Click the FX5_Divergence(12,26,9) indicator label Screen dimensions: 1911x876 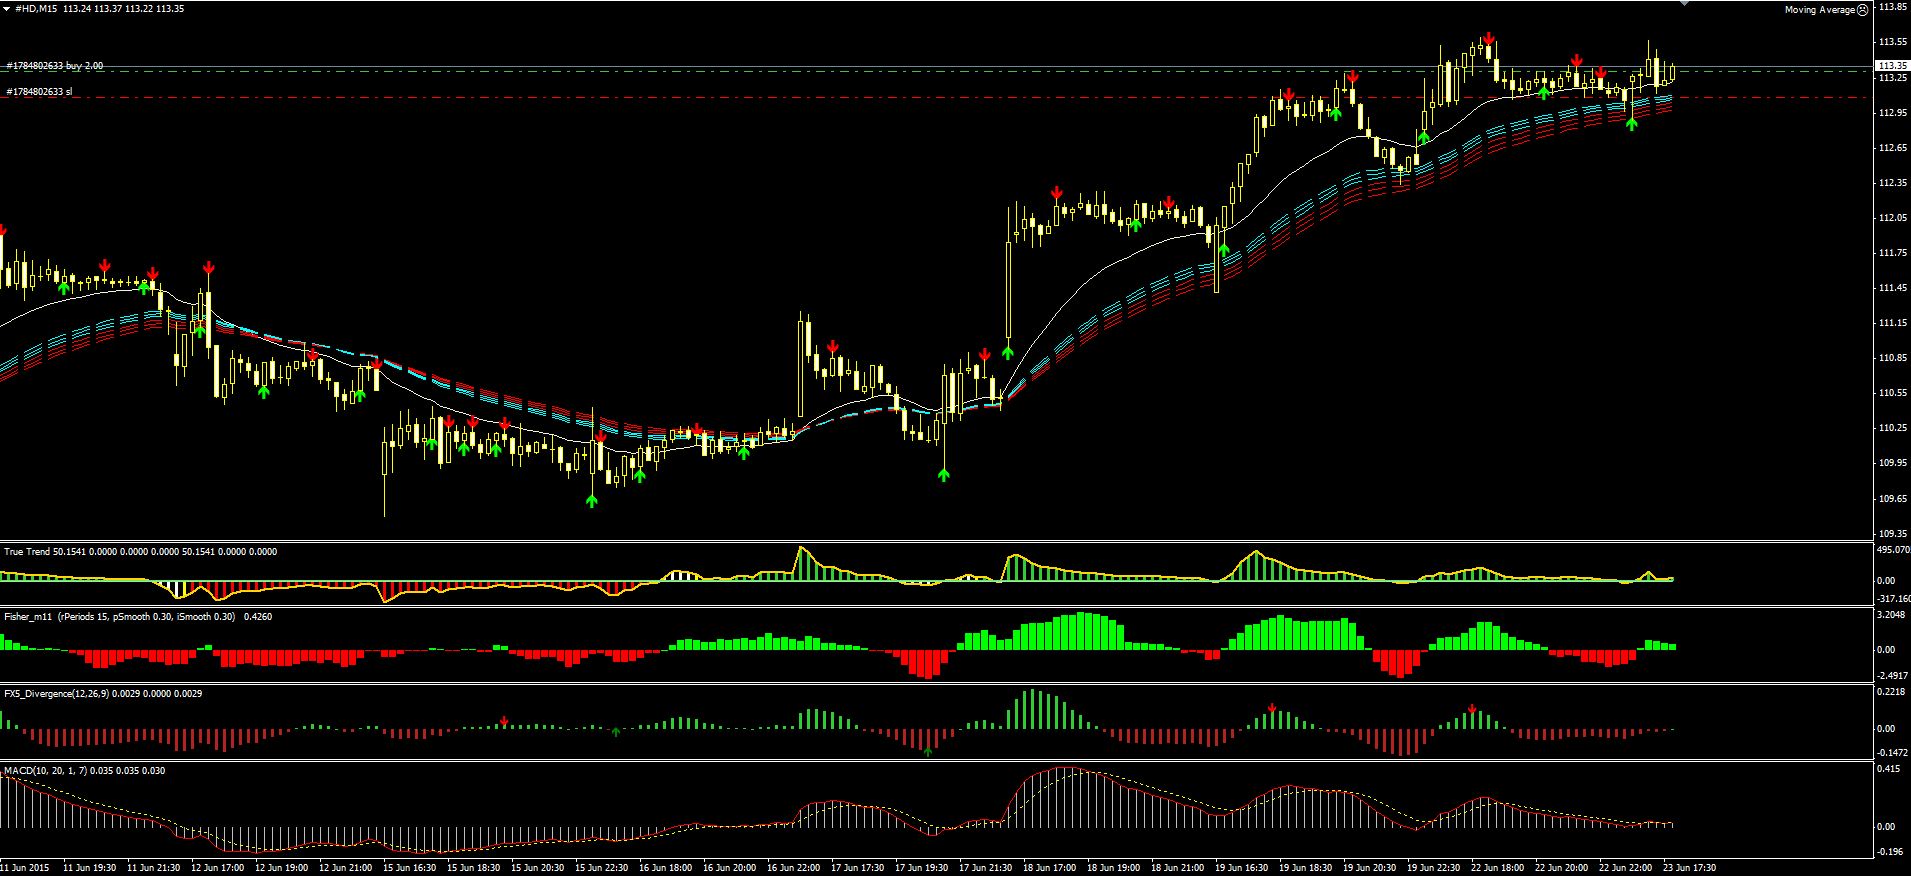pyautogui.click(x=54, y=693)
